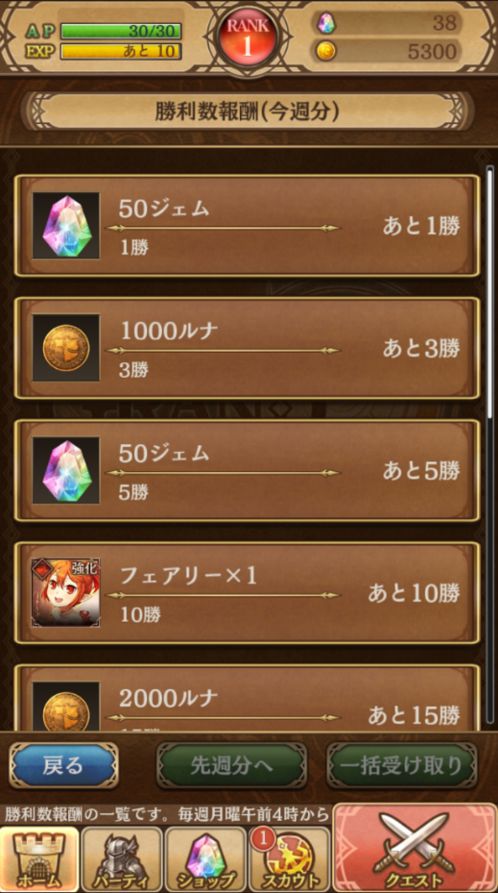
Task: Go to 先週分へ last week rewards
Action: pos(231,765)
